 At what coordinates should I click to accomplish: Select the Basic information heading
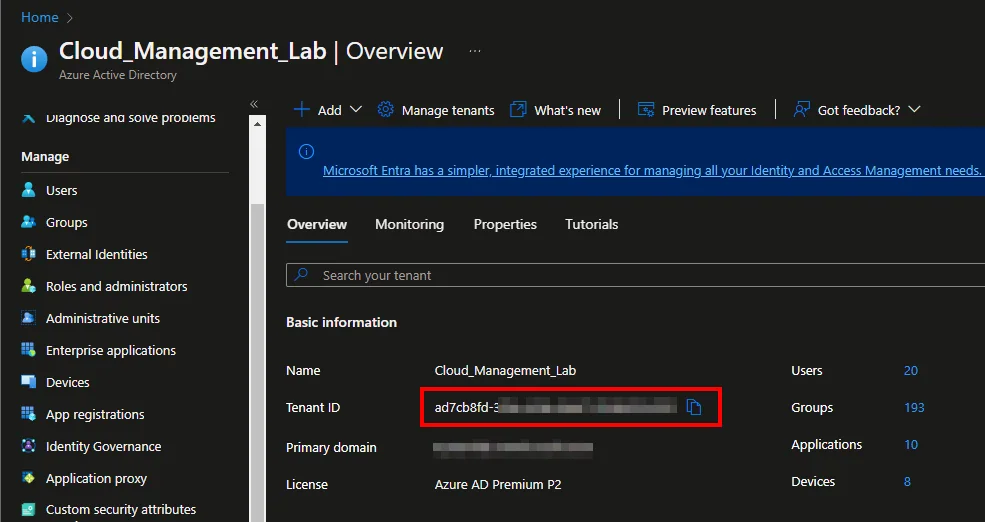[342, 322]
